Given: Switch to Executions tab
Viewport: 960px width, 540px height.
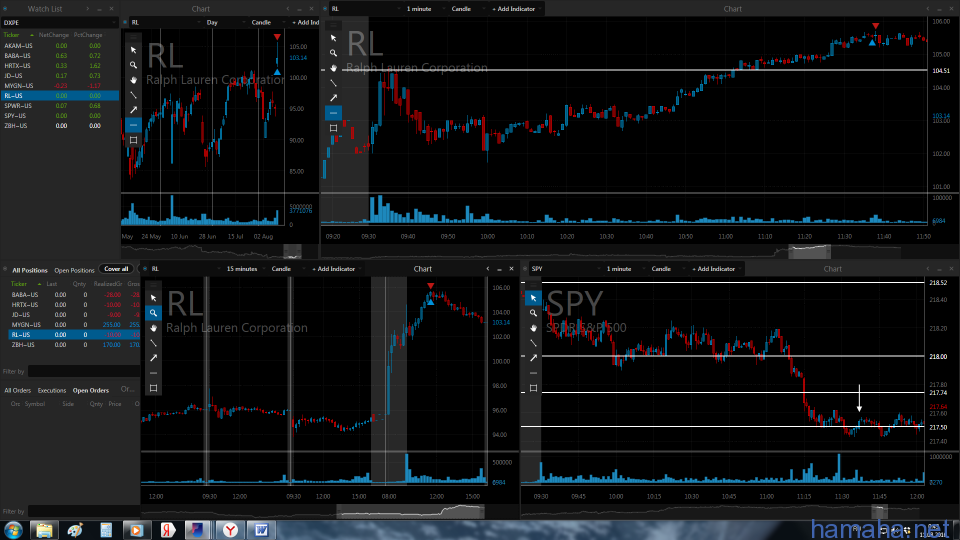Looking at the screenshot, I should coord(51,391).
